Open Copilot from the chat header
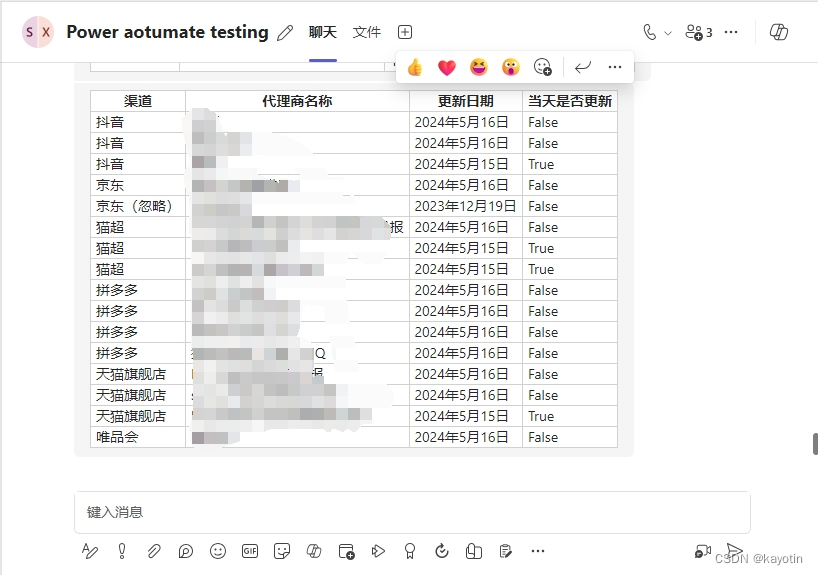Viewport: 818px width, 575px height. [x=779, y=32]
